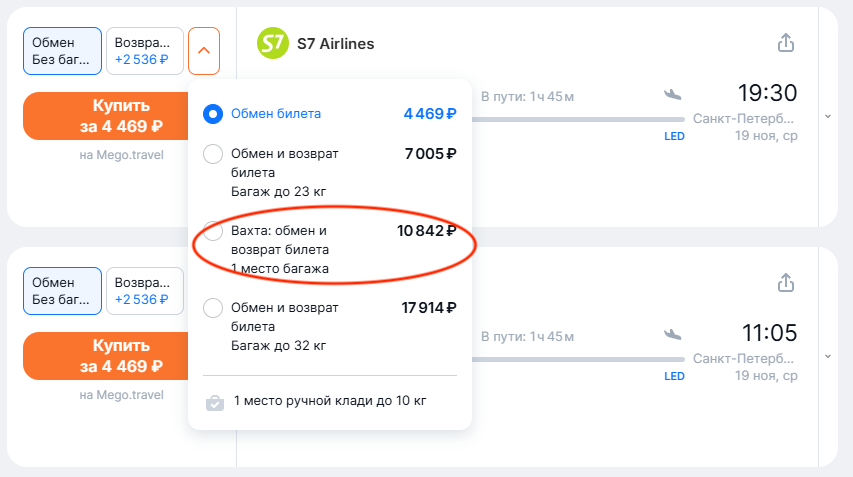Select 'Возврат +2 536 ₽' tab in second ticket
The image size is (853, 477).
tap(144, 291)
